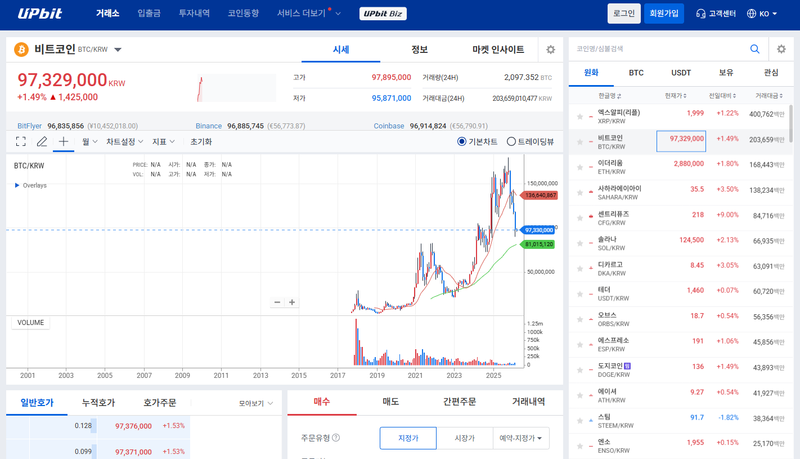Click the 회원가입 button
This screenshot has height=459, width=800.
click(x=664, y=14)
